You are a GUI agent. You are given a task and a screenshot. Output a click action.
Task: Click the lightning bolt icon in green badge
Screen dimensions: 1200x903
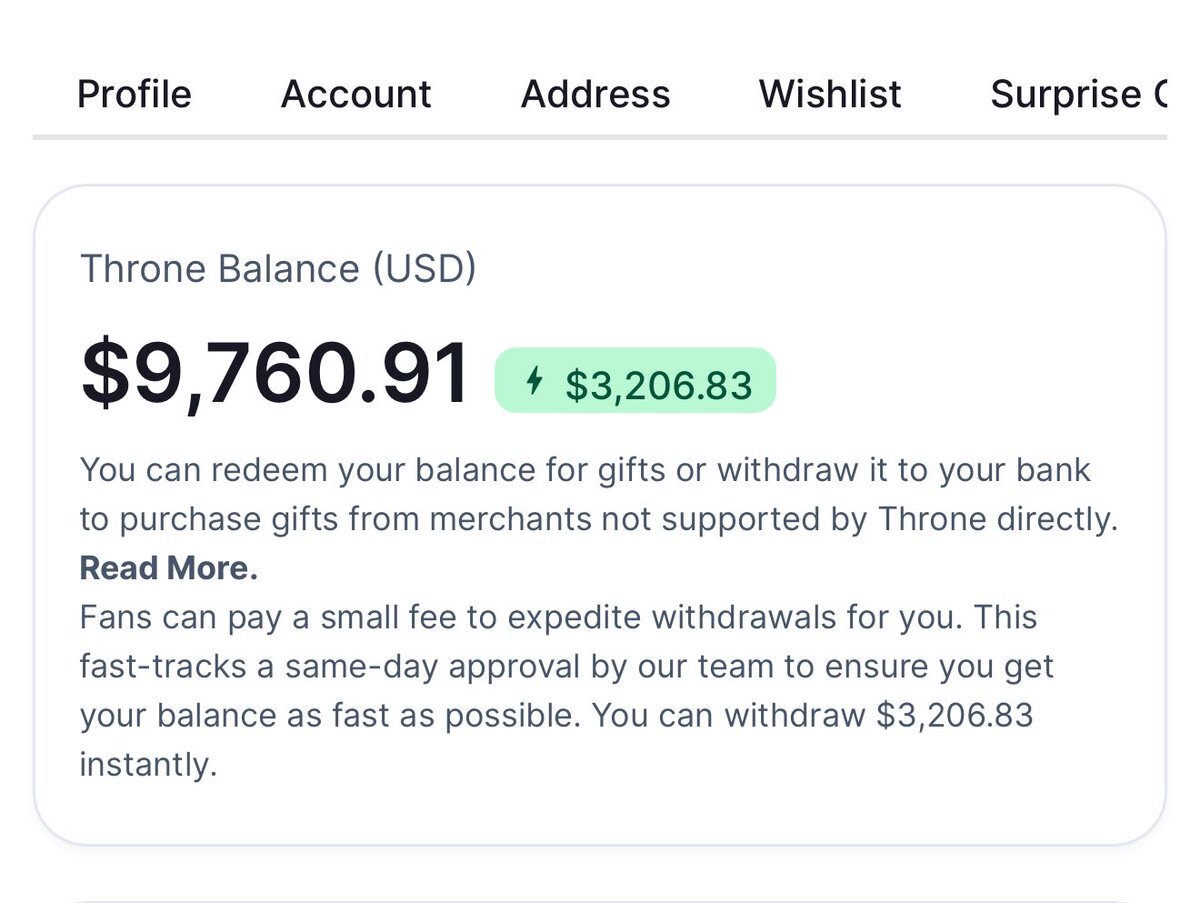click(x=535, y=381)
